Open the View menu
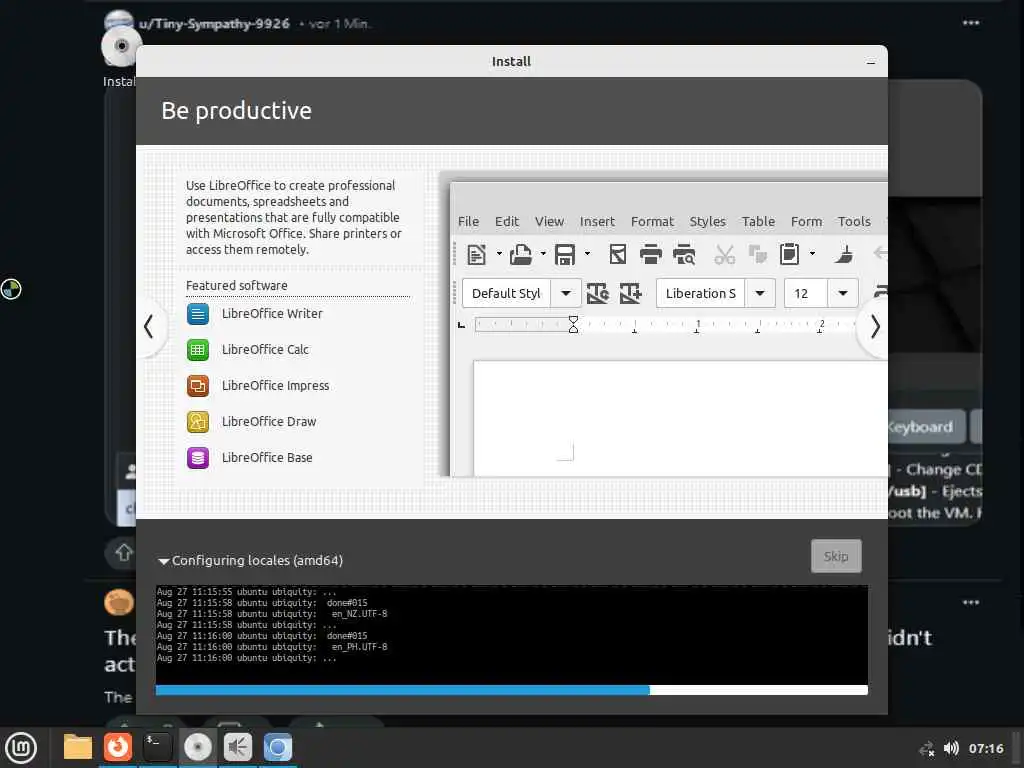The height and width of the screenshot is (768, 1024). (x=549, y=222)
